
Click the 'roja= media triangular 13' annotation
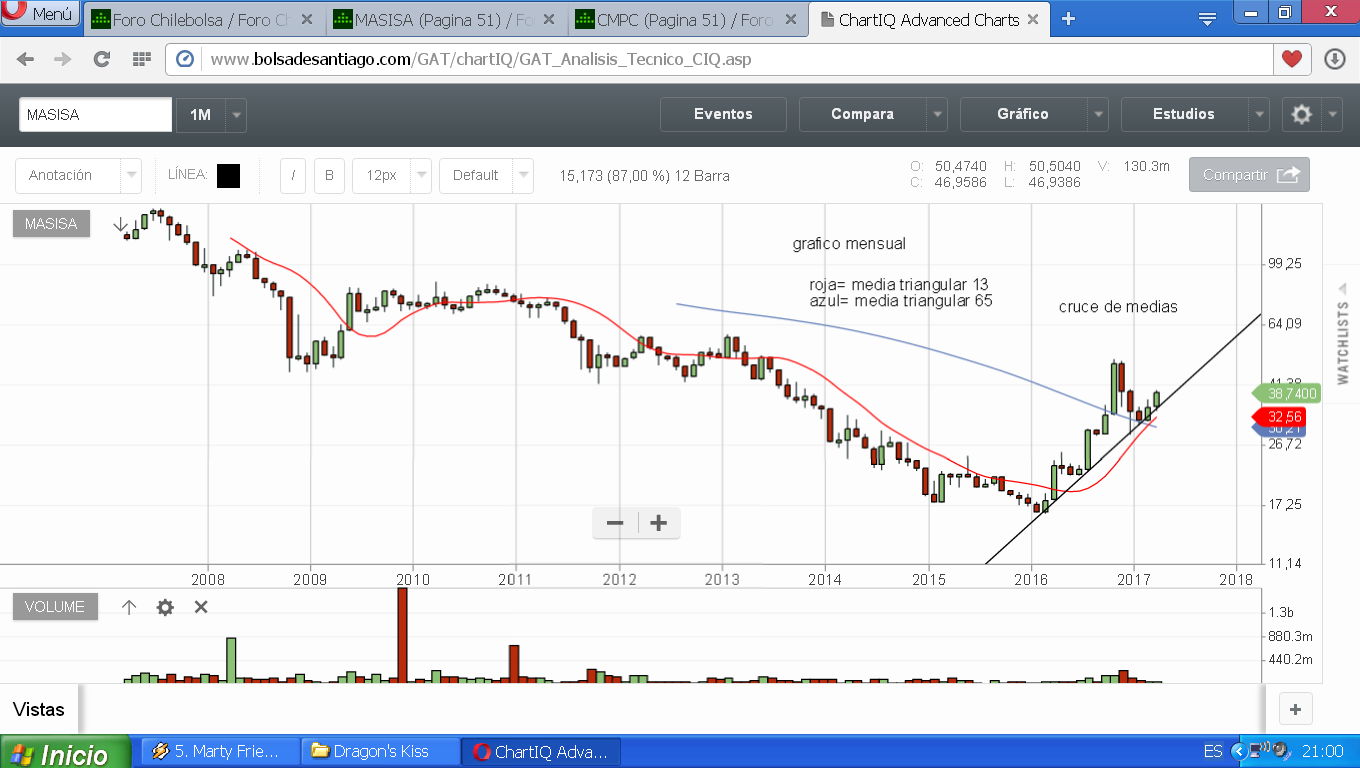coord(899,285)
